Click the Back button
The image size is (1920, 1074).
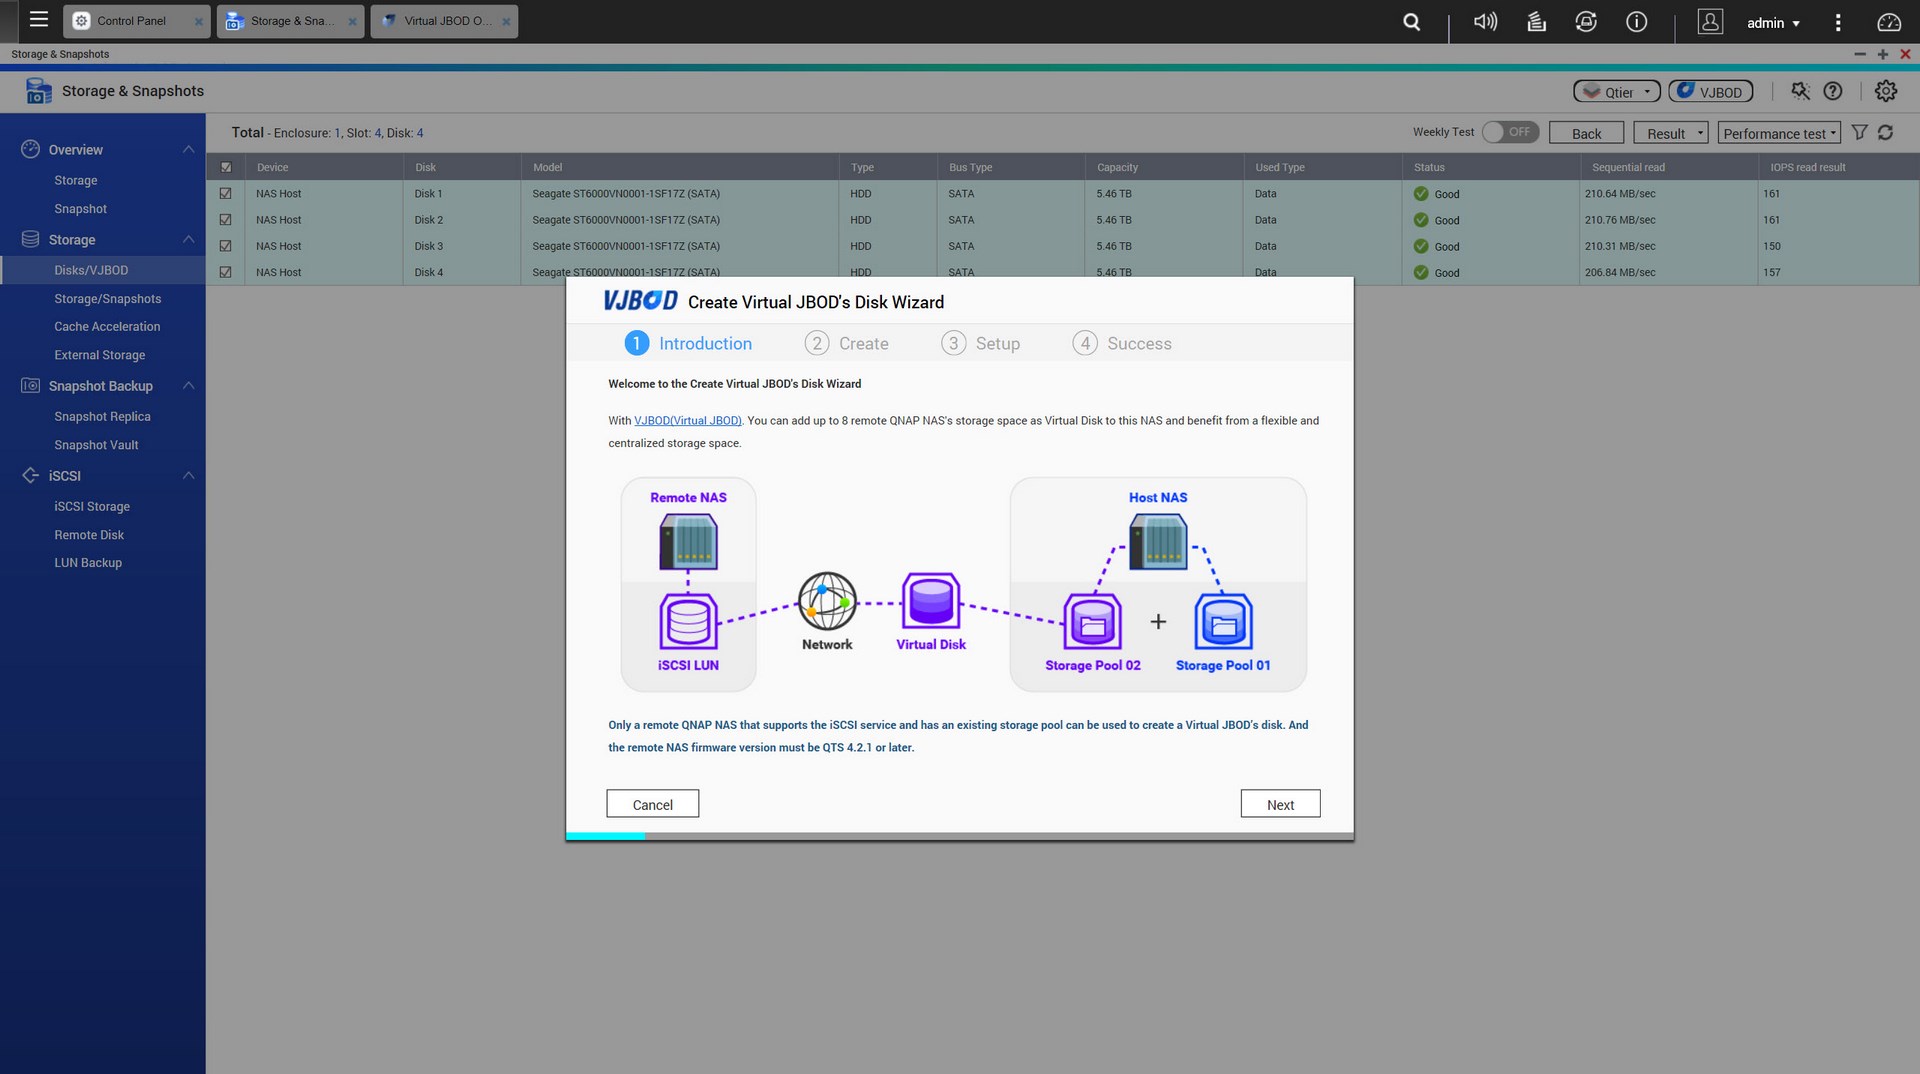1586,133
